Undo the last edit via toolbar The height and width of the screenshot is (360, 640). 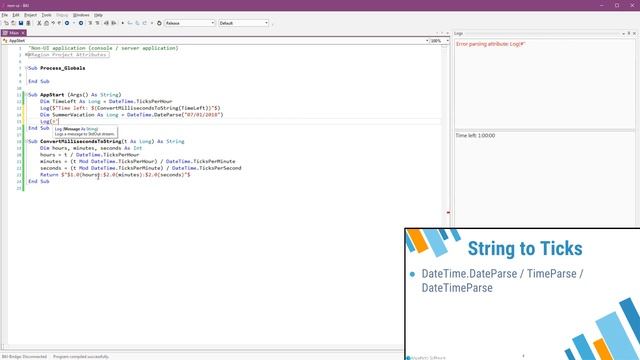[53, 23]
